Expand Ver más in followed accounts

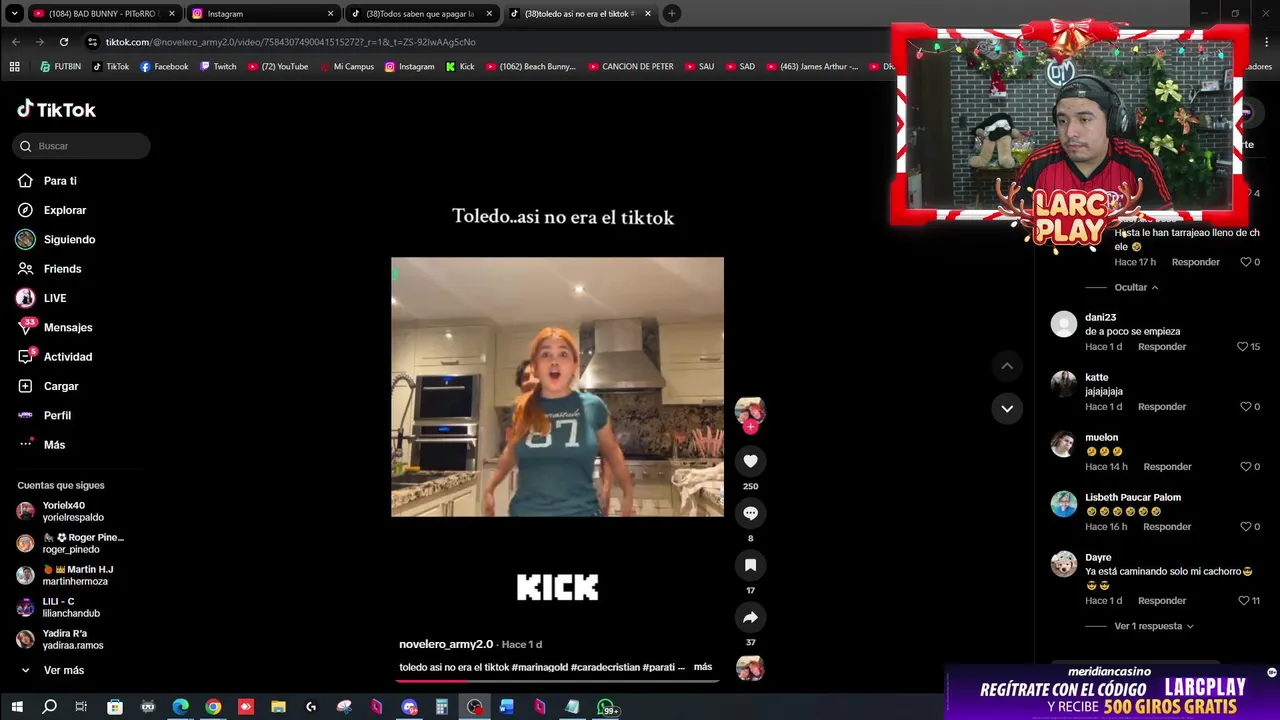click(52, 670)
